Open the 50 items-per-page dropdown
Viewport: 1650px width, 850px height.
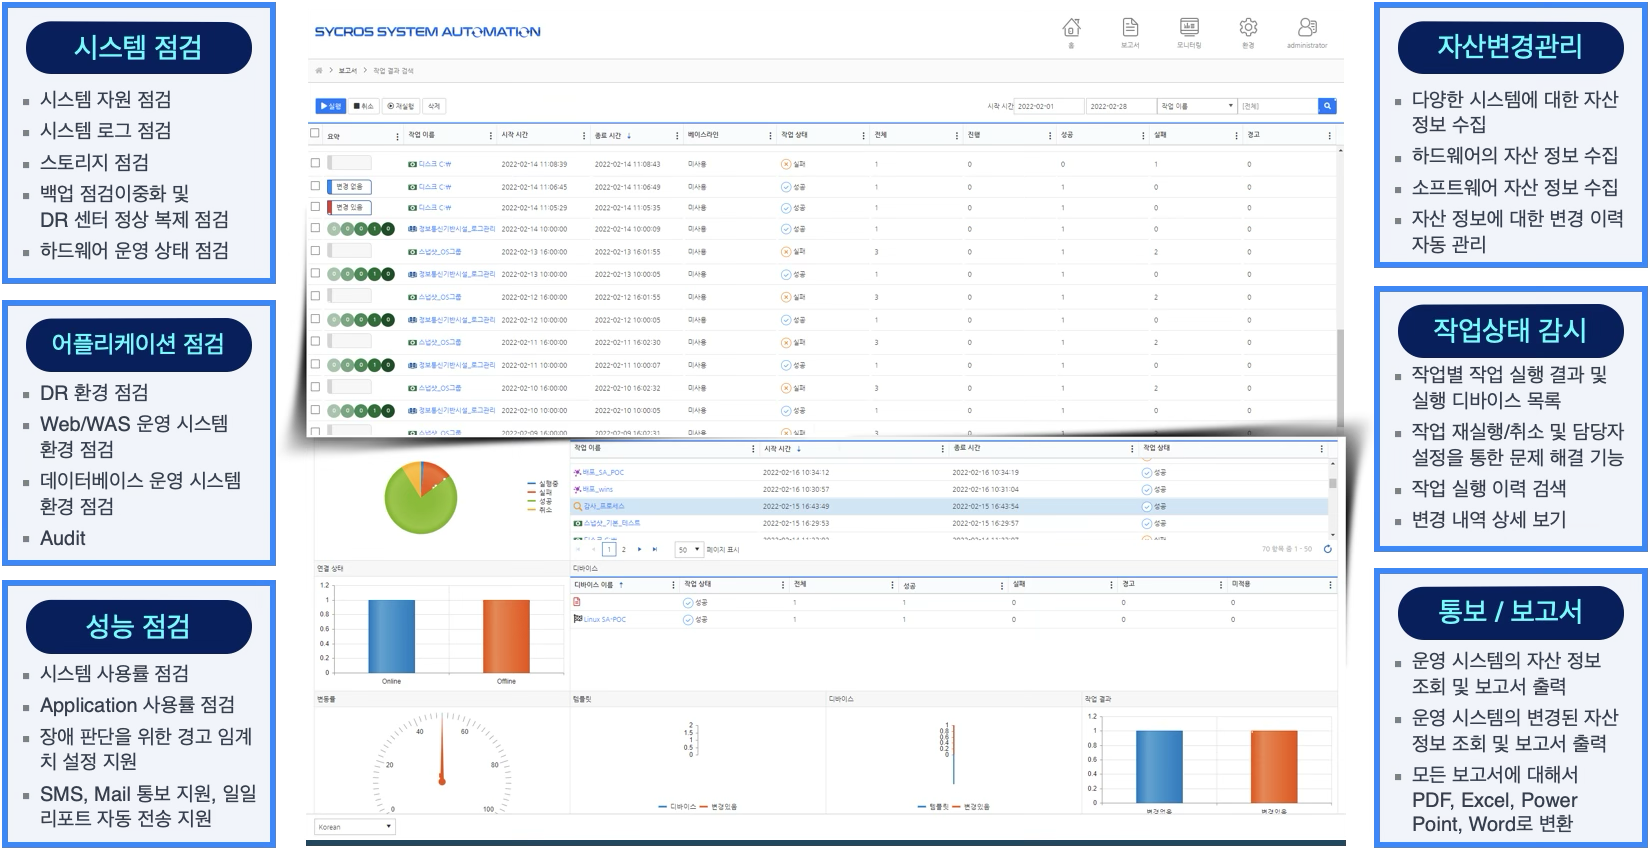689,549
